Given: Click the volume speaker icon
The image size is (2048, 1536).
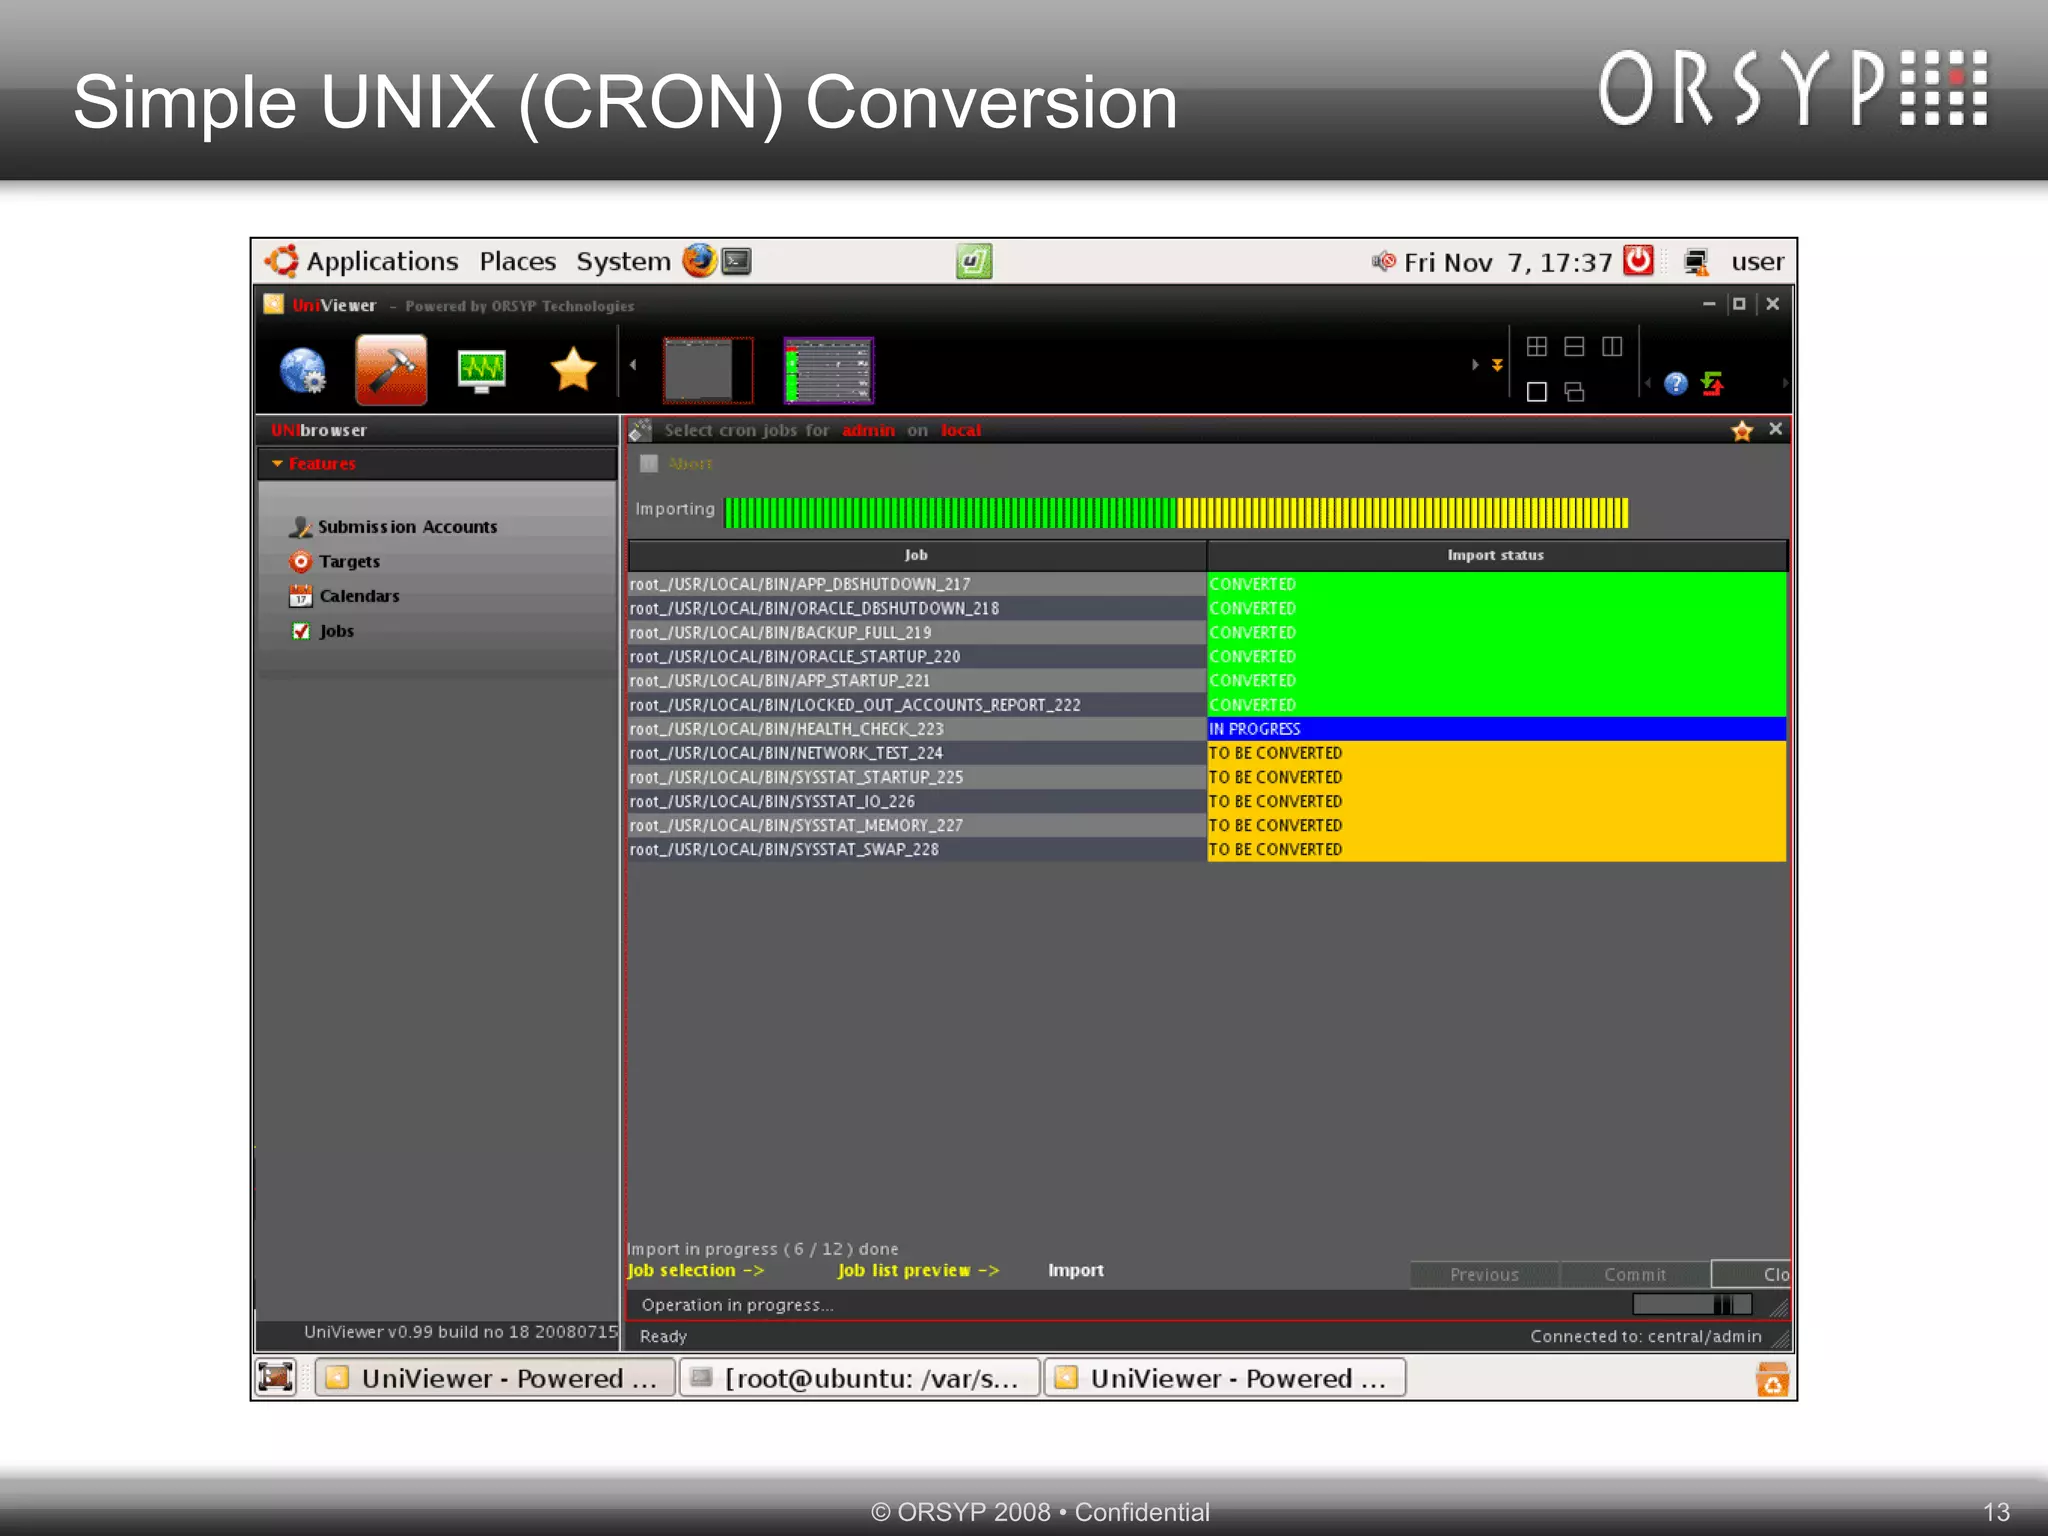Looking at the screenshot, I should tap(1383, 262).
